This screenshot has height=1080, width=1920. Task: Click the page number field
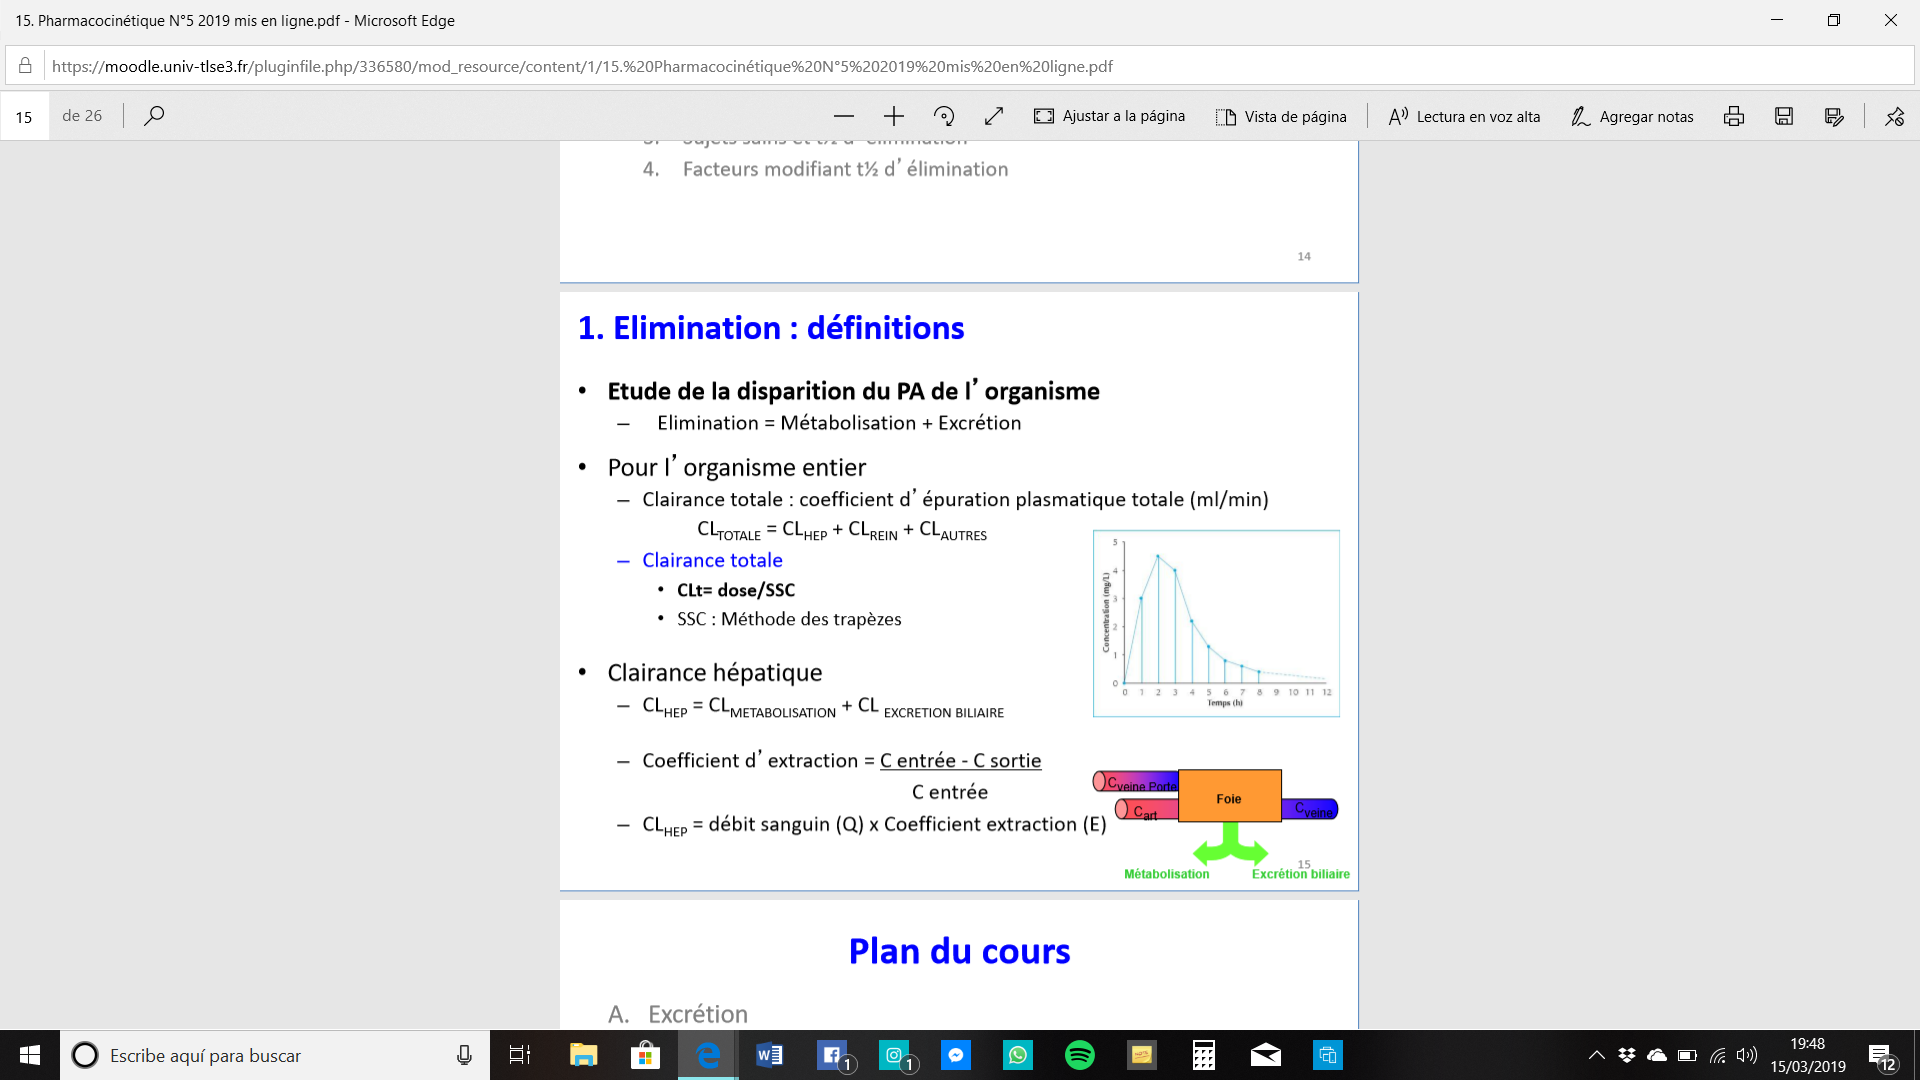24,116
